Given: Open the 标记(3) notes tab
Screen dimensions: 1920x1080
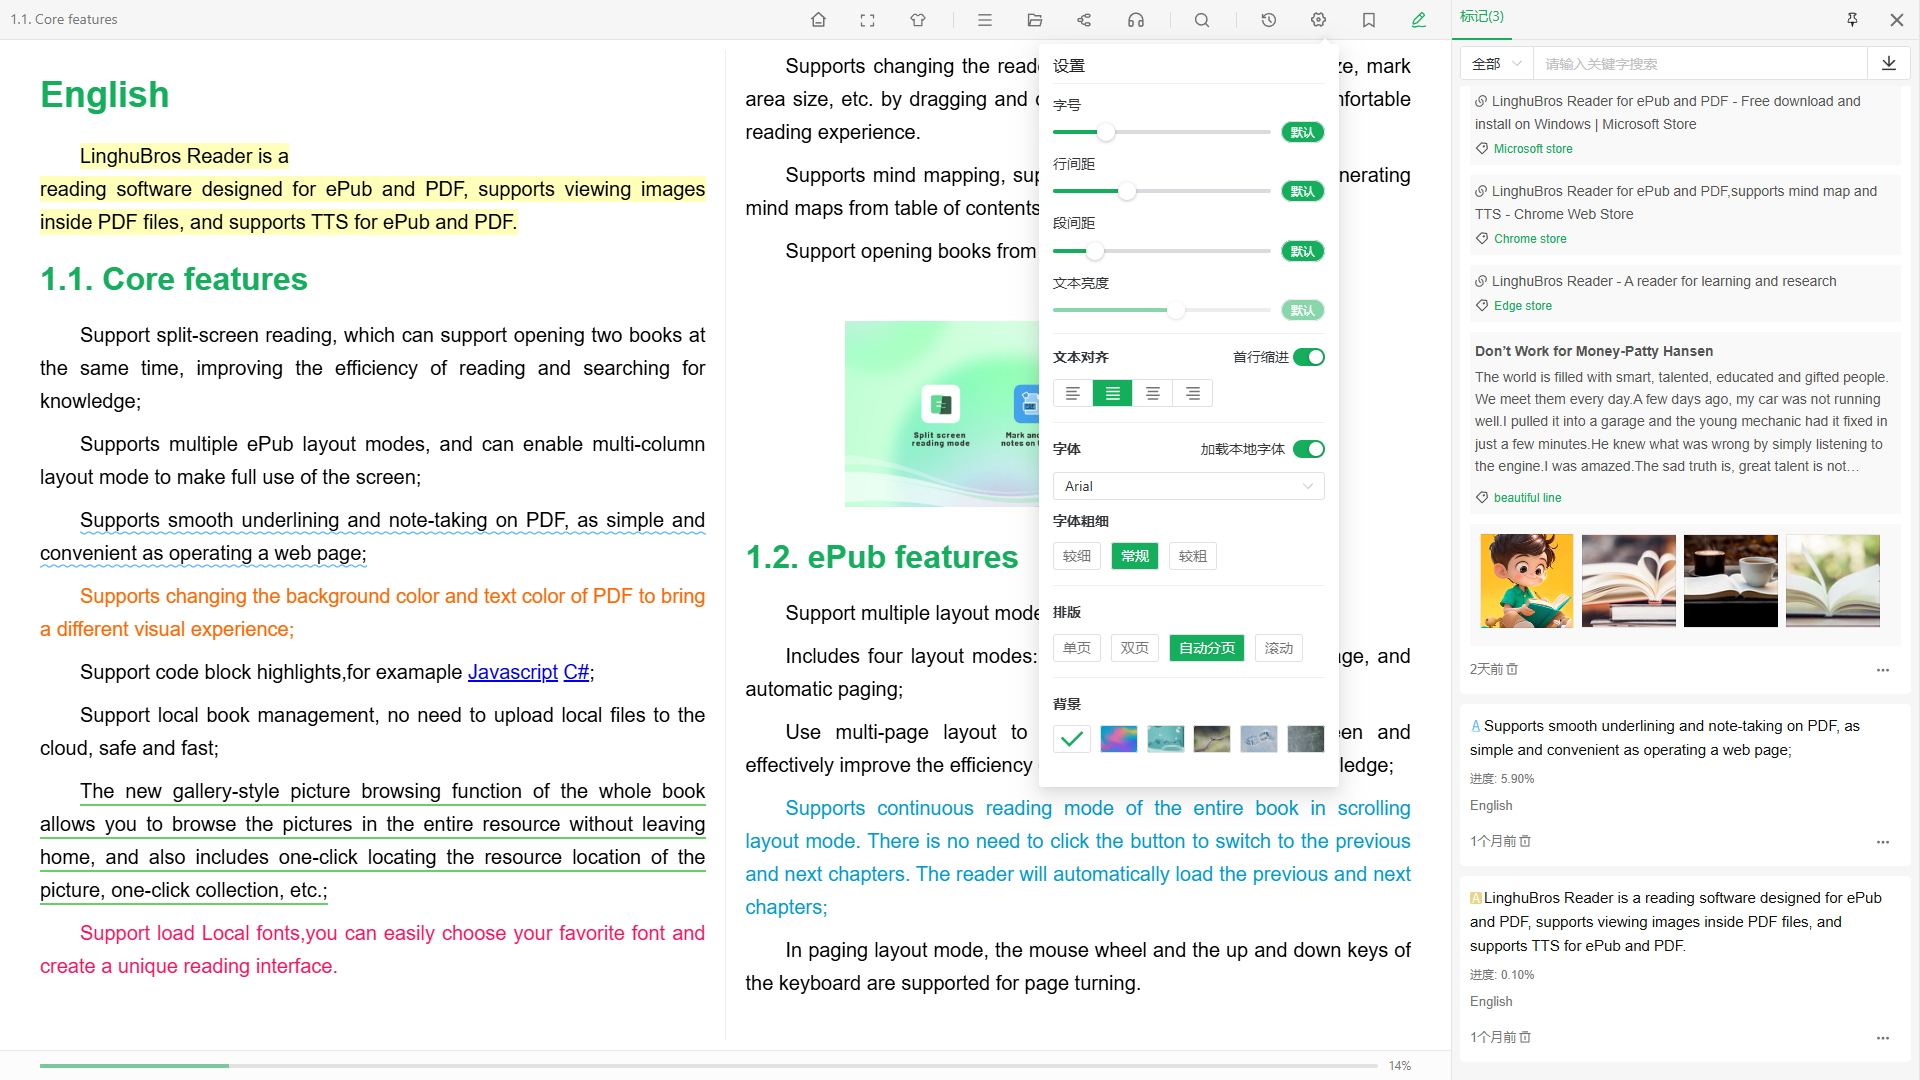Looking at the screenshot, I should point(1482,17).
